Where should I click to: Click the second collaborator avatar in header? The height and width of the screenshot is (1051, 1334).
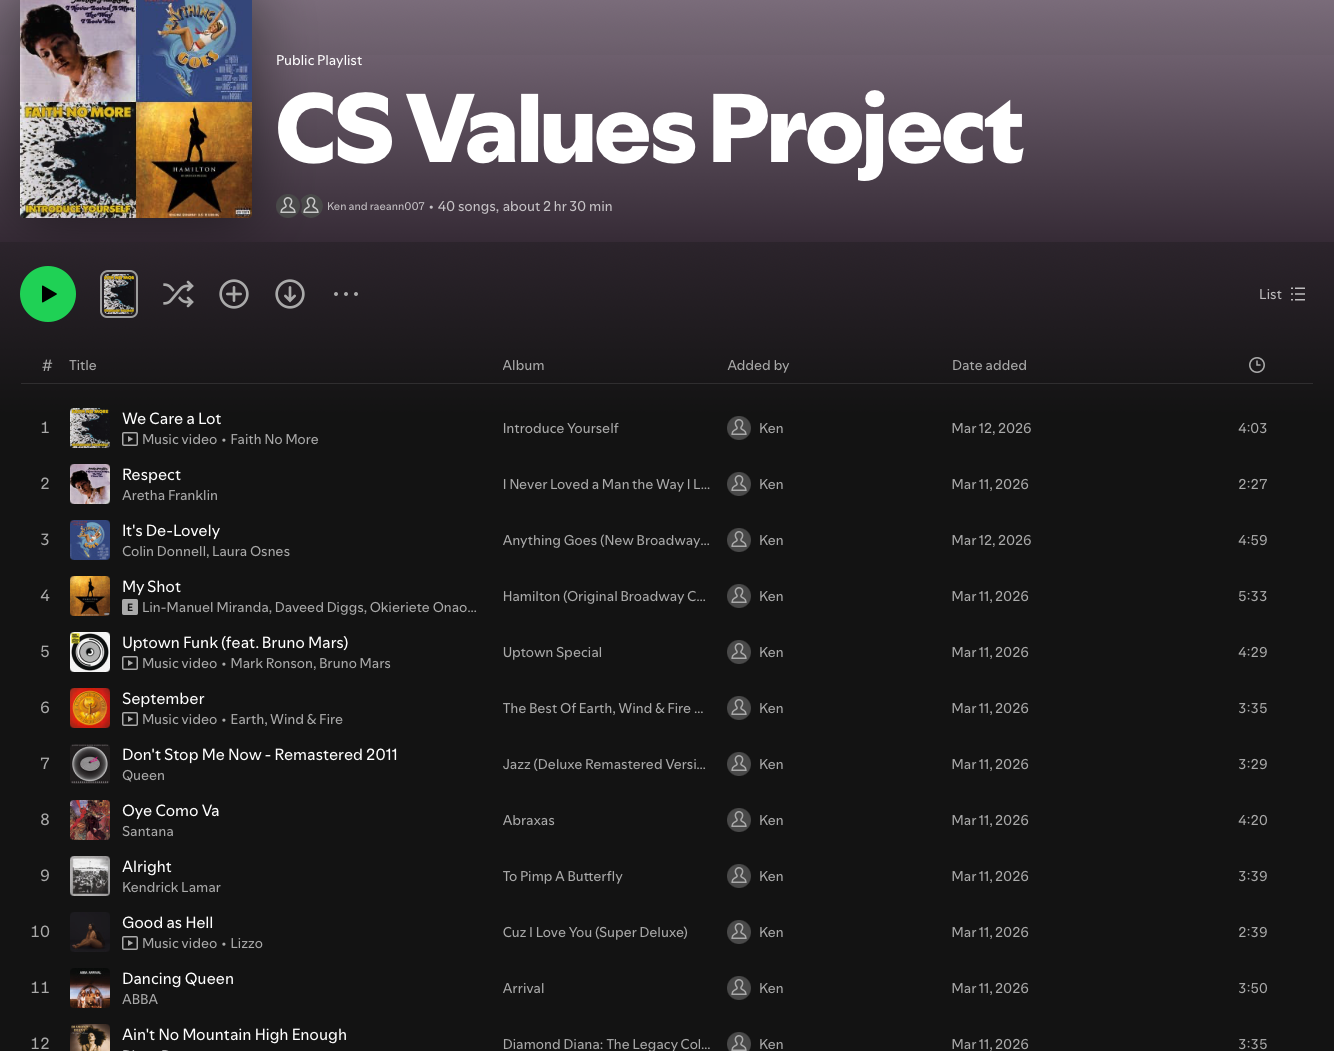[x=311, y=205]
